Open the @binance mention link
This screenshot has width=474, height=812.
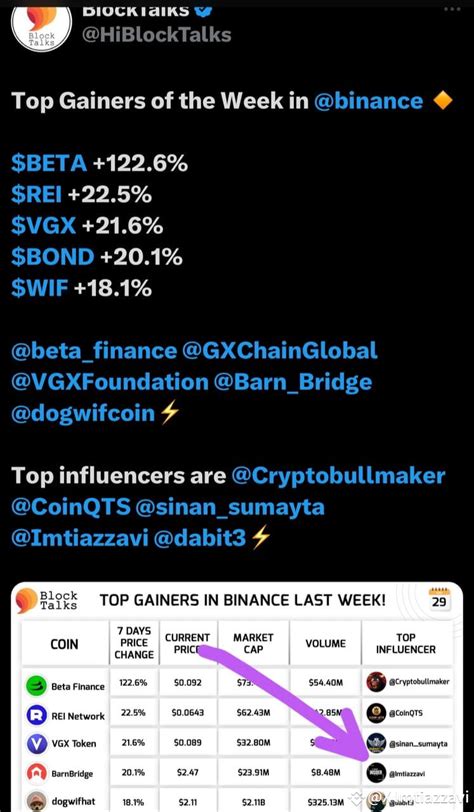point(368,101)
